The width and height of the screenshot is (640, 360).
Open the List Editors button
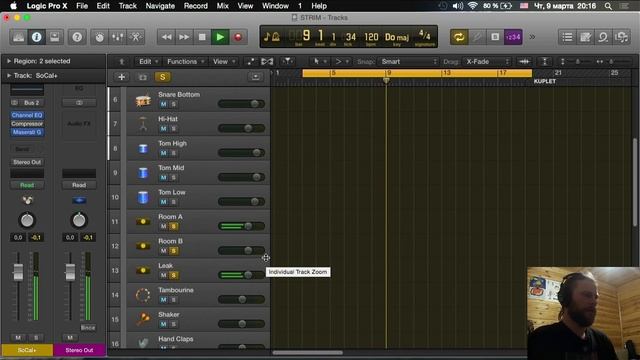pyautogui.click(x=567, y=37)
